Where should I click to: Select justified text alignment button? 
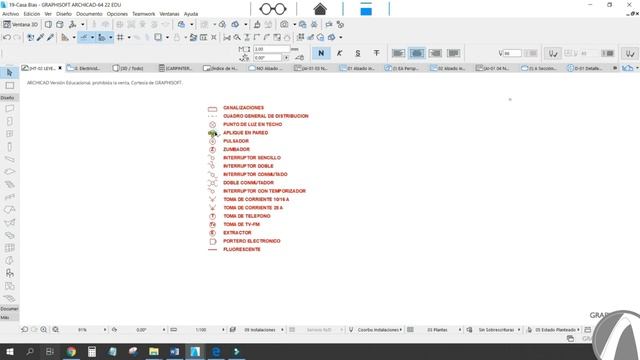click(453, 53)
